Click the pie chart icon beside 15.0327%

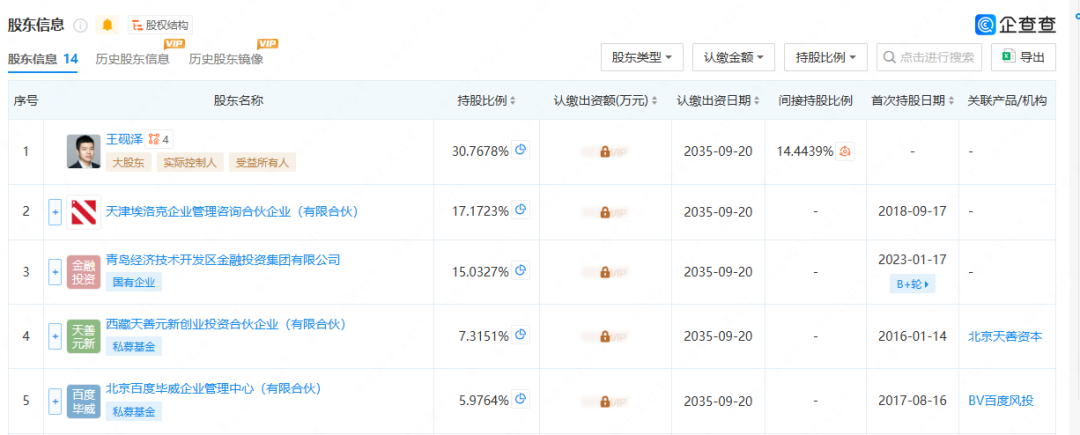[521, 270]
